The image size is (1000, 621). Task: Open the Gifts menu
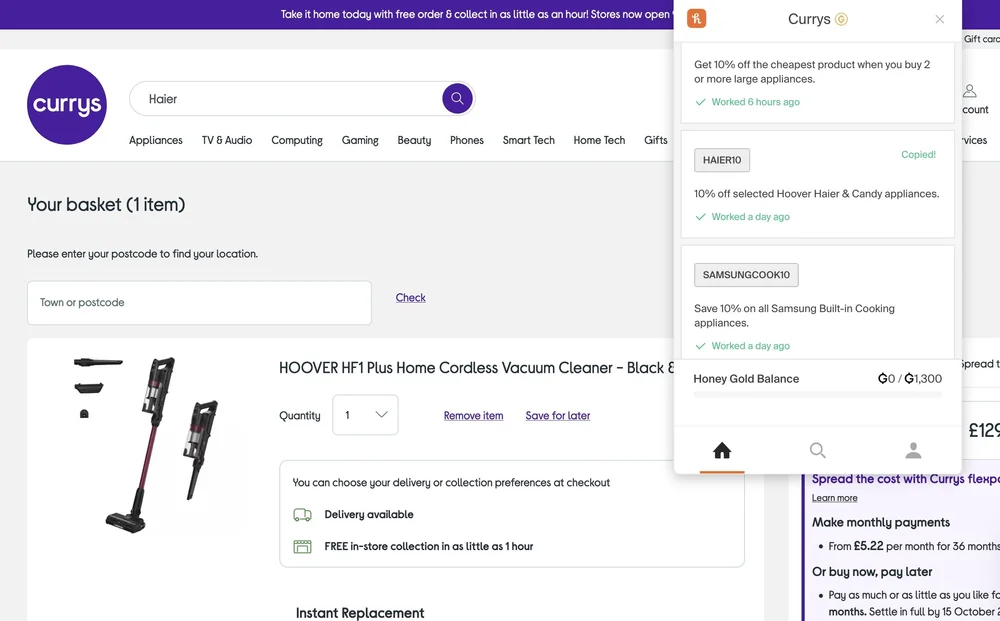(656, 140)
